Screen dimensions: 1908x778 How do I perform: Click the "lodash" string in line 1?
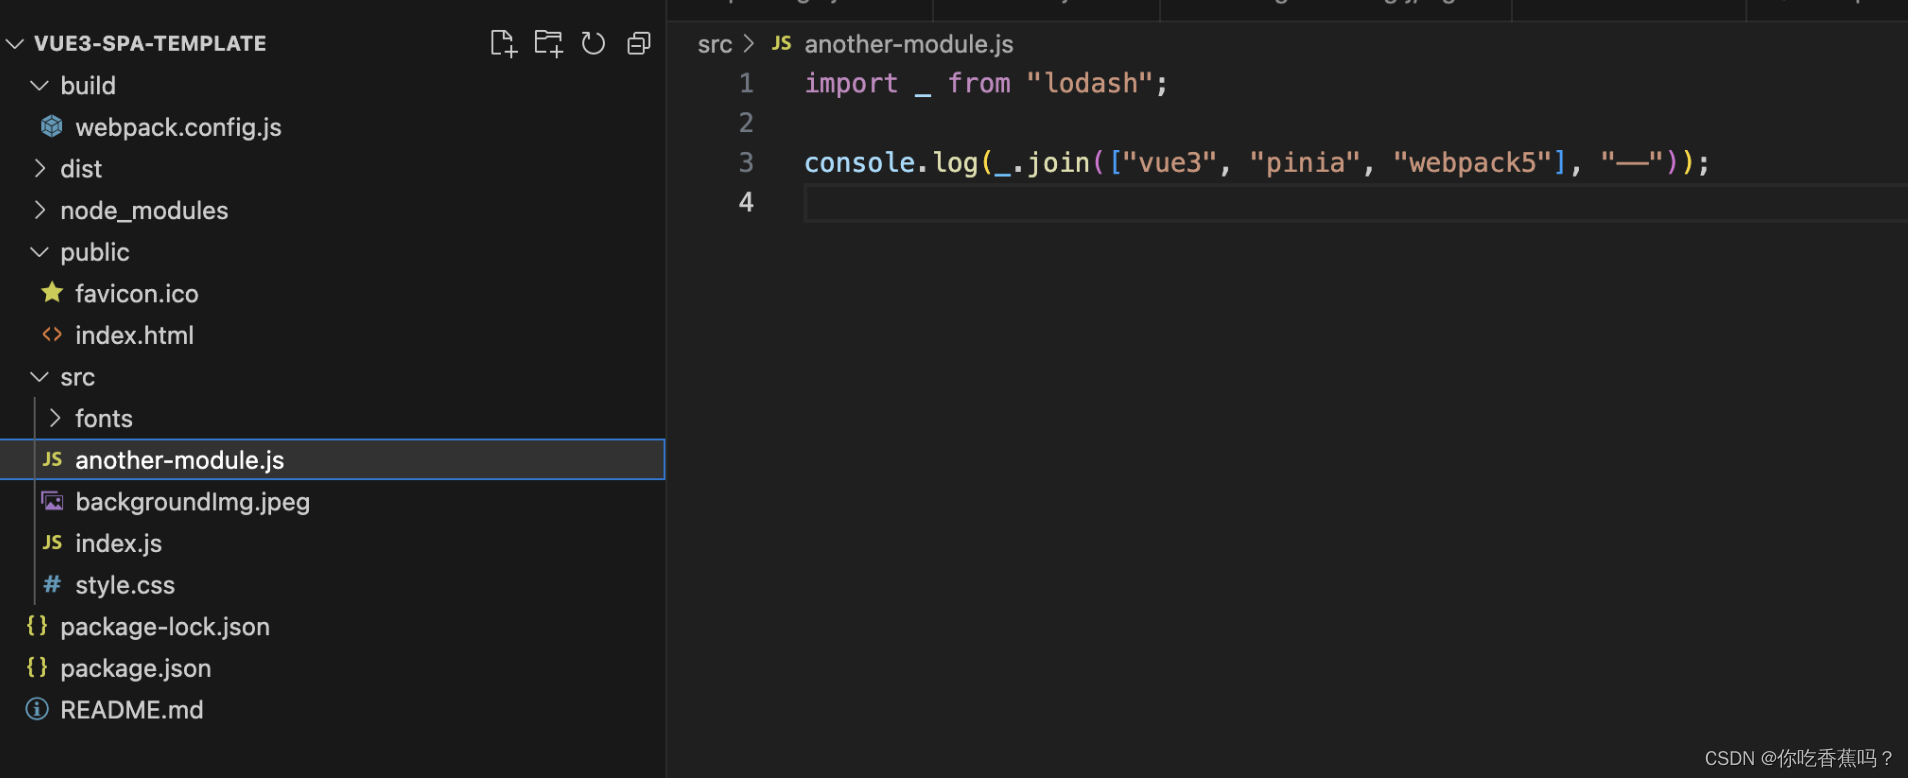pyautogui.click(x=1090, y=83)
